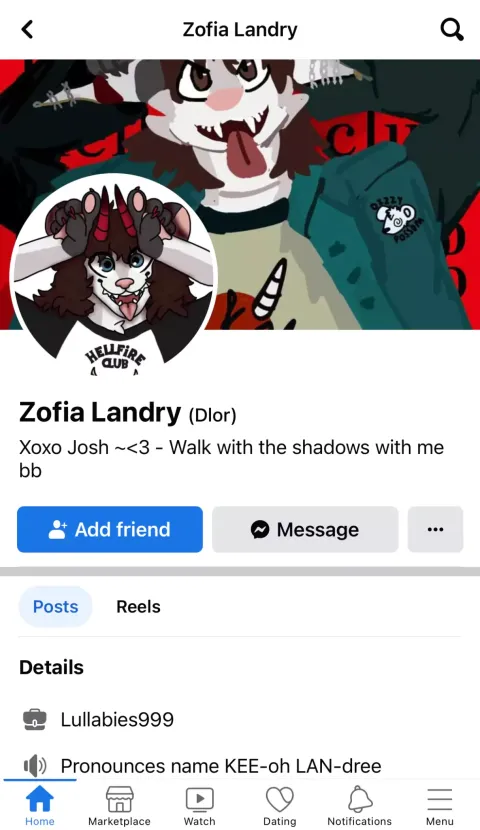Image resolution: width=480 pixels, height=830 pixels.
Task: Select the Posts tab
Action: [56, 607]
